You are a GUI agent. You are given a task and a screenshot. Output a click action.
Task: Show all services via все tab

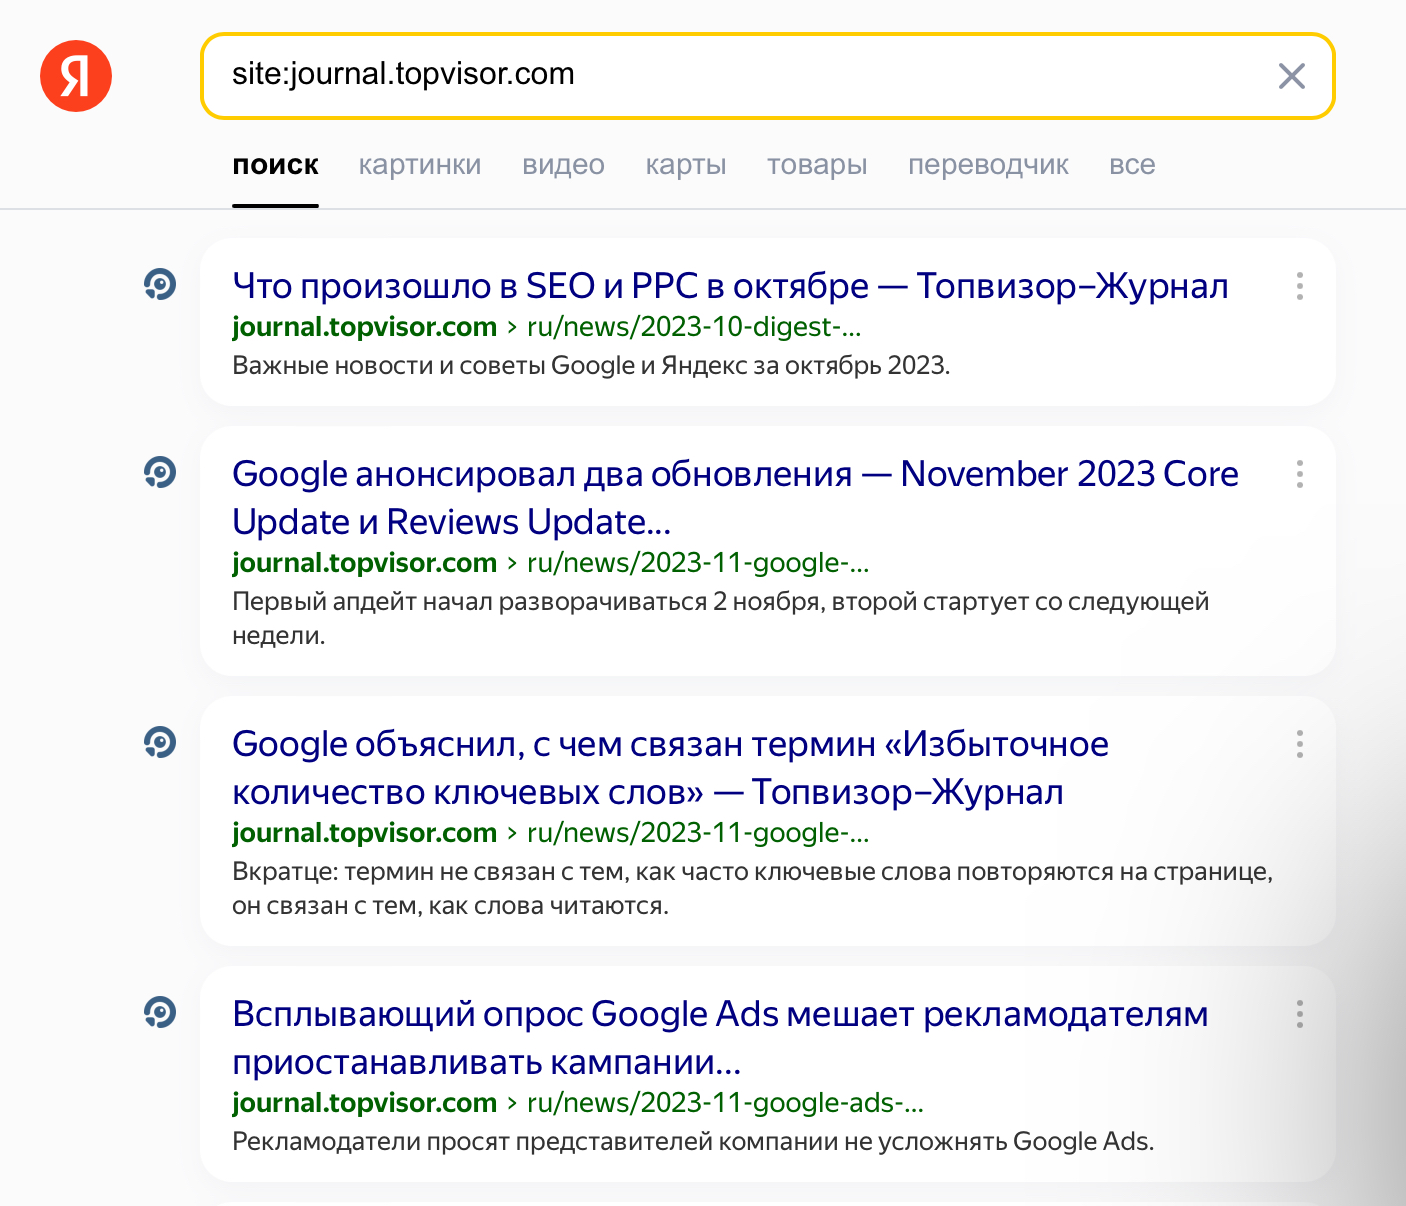(1132, 165)
